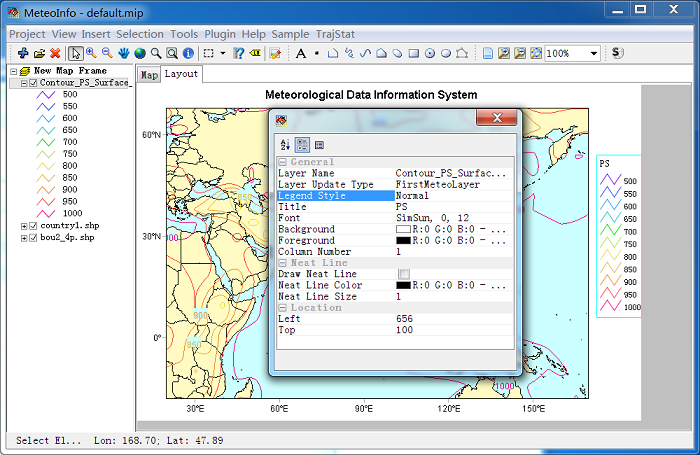
Task: Open the Plugin menu
Action: click(x=219, y=33)
